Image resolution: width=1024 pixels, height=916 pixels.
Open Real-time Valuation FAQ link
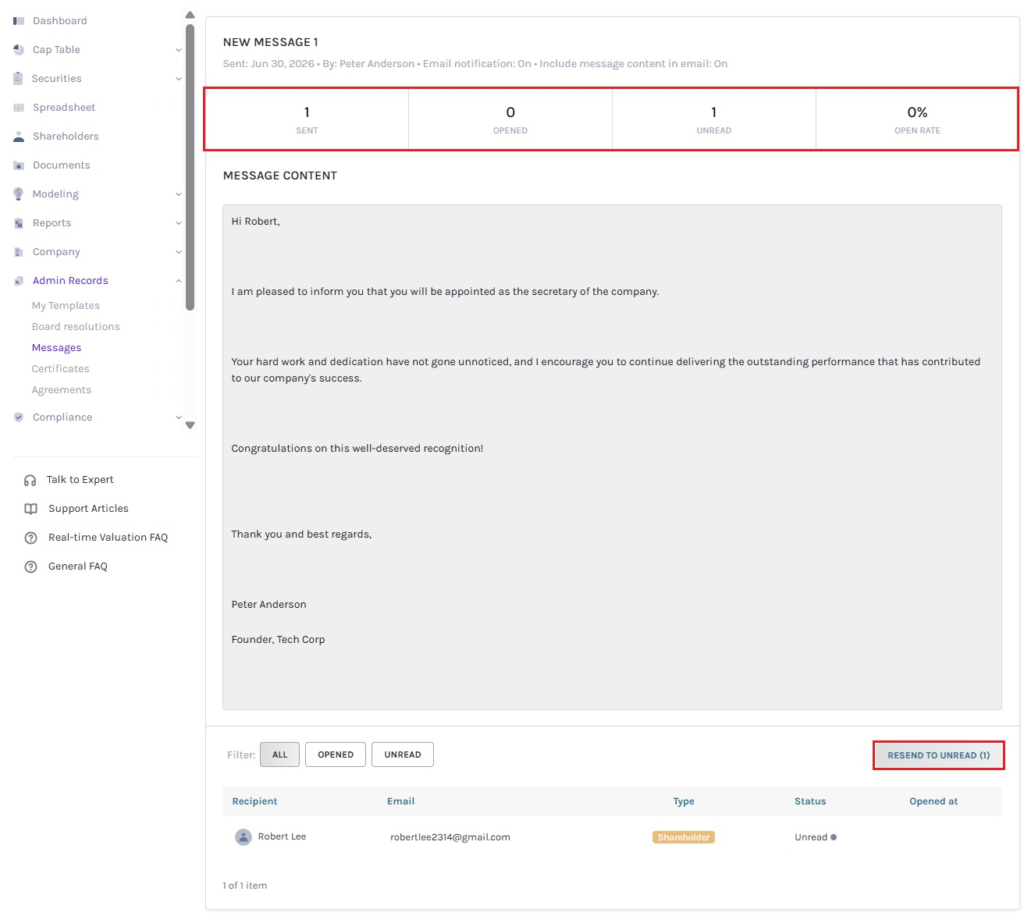pyautogui.click(x=108, y=537)
